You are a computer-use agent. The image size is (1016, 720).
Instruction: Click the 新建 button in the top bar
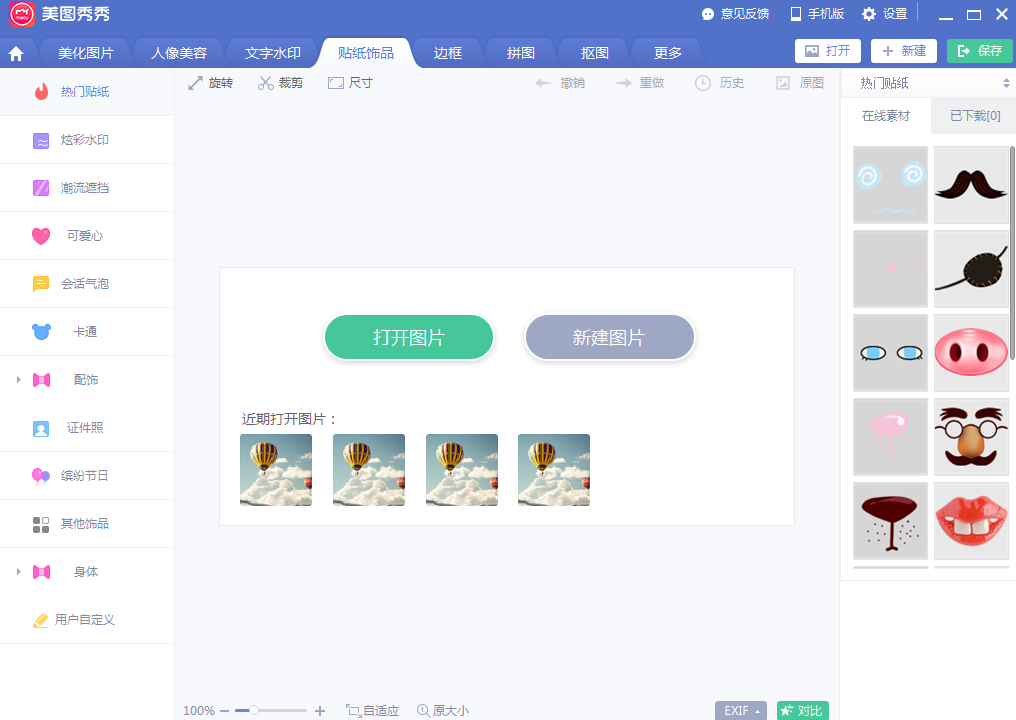click(x=903, y=51)
